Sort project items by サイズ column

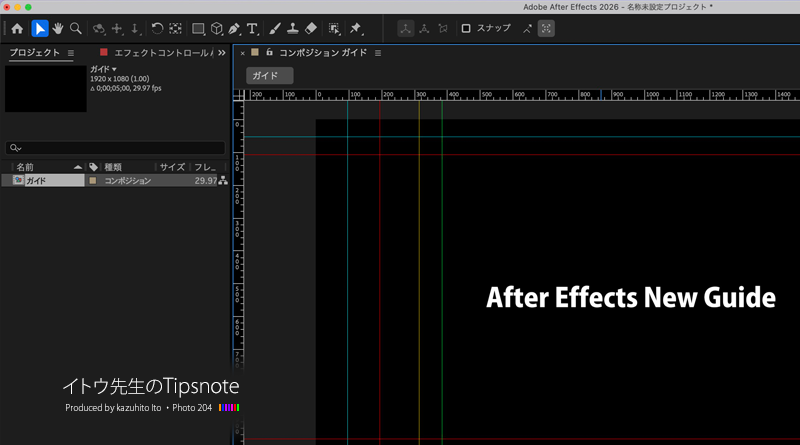[172, 167]
